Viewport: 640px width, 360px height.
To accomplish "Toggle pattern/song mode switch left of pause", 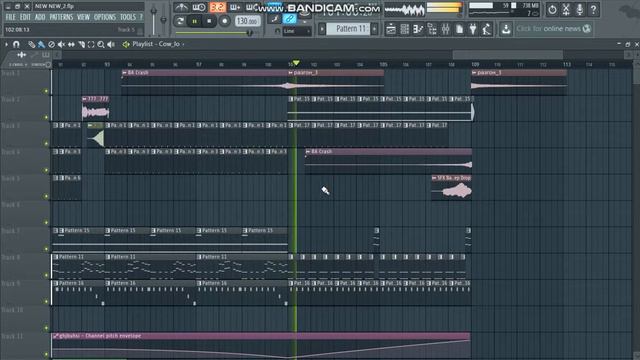I will click(180, 21).
